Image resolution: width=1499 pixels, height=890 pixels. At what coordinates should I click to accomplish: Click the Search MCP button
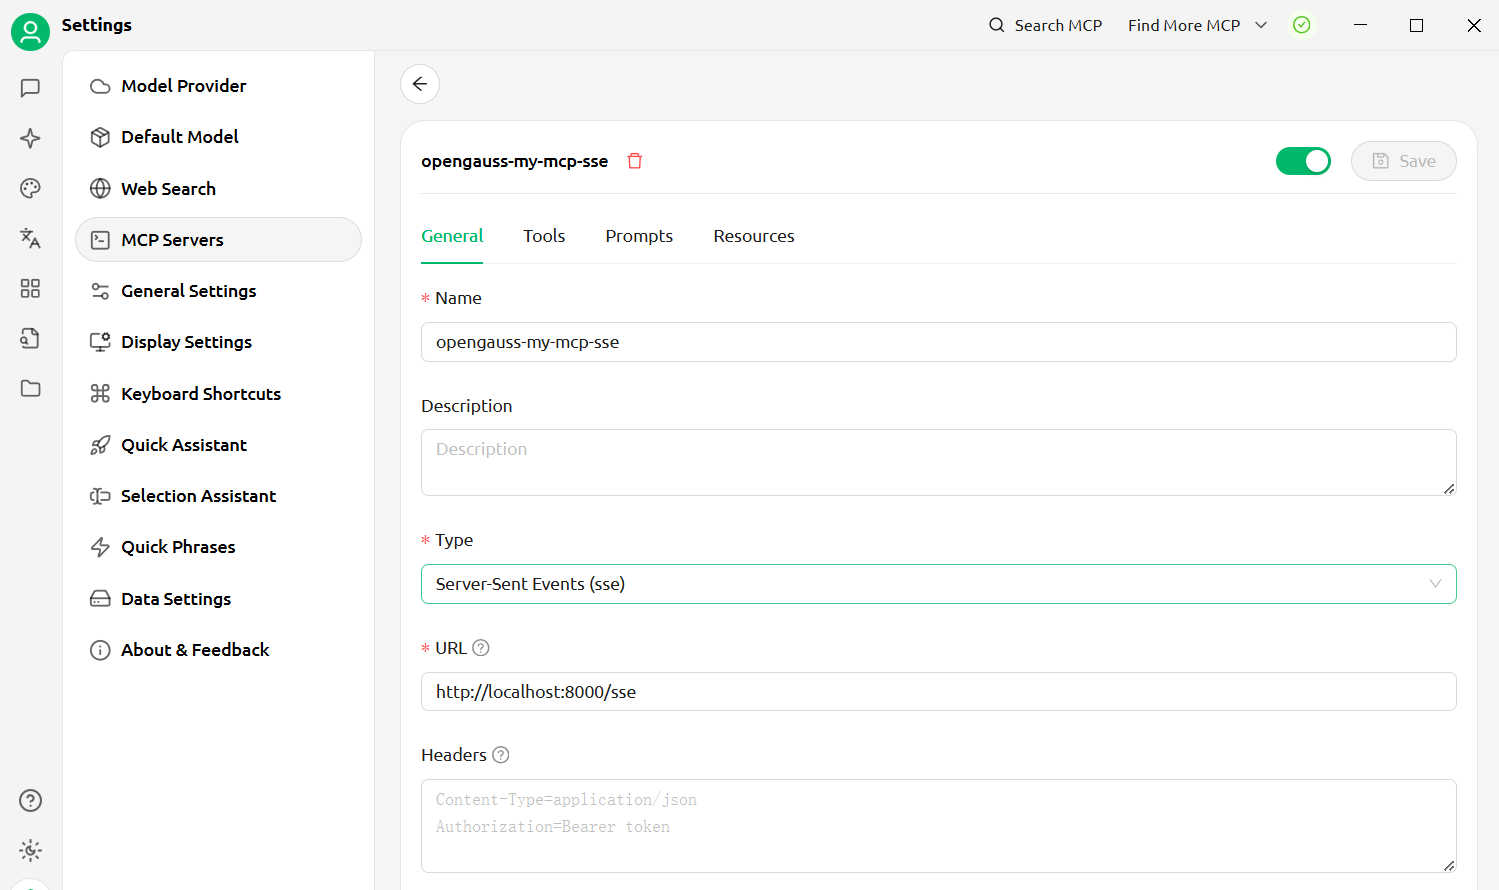1045,25
